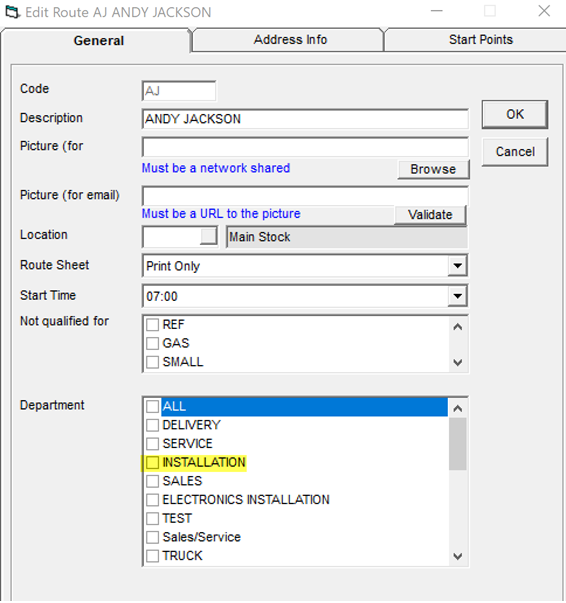Screen dimensions: 566x603
Task: Open the Start Points tab
Action: [x=481, y=40]
